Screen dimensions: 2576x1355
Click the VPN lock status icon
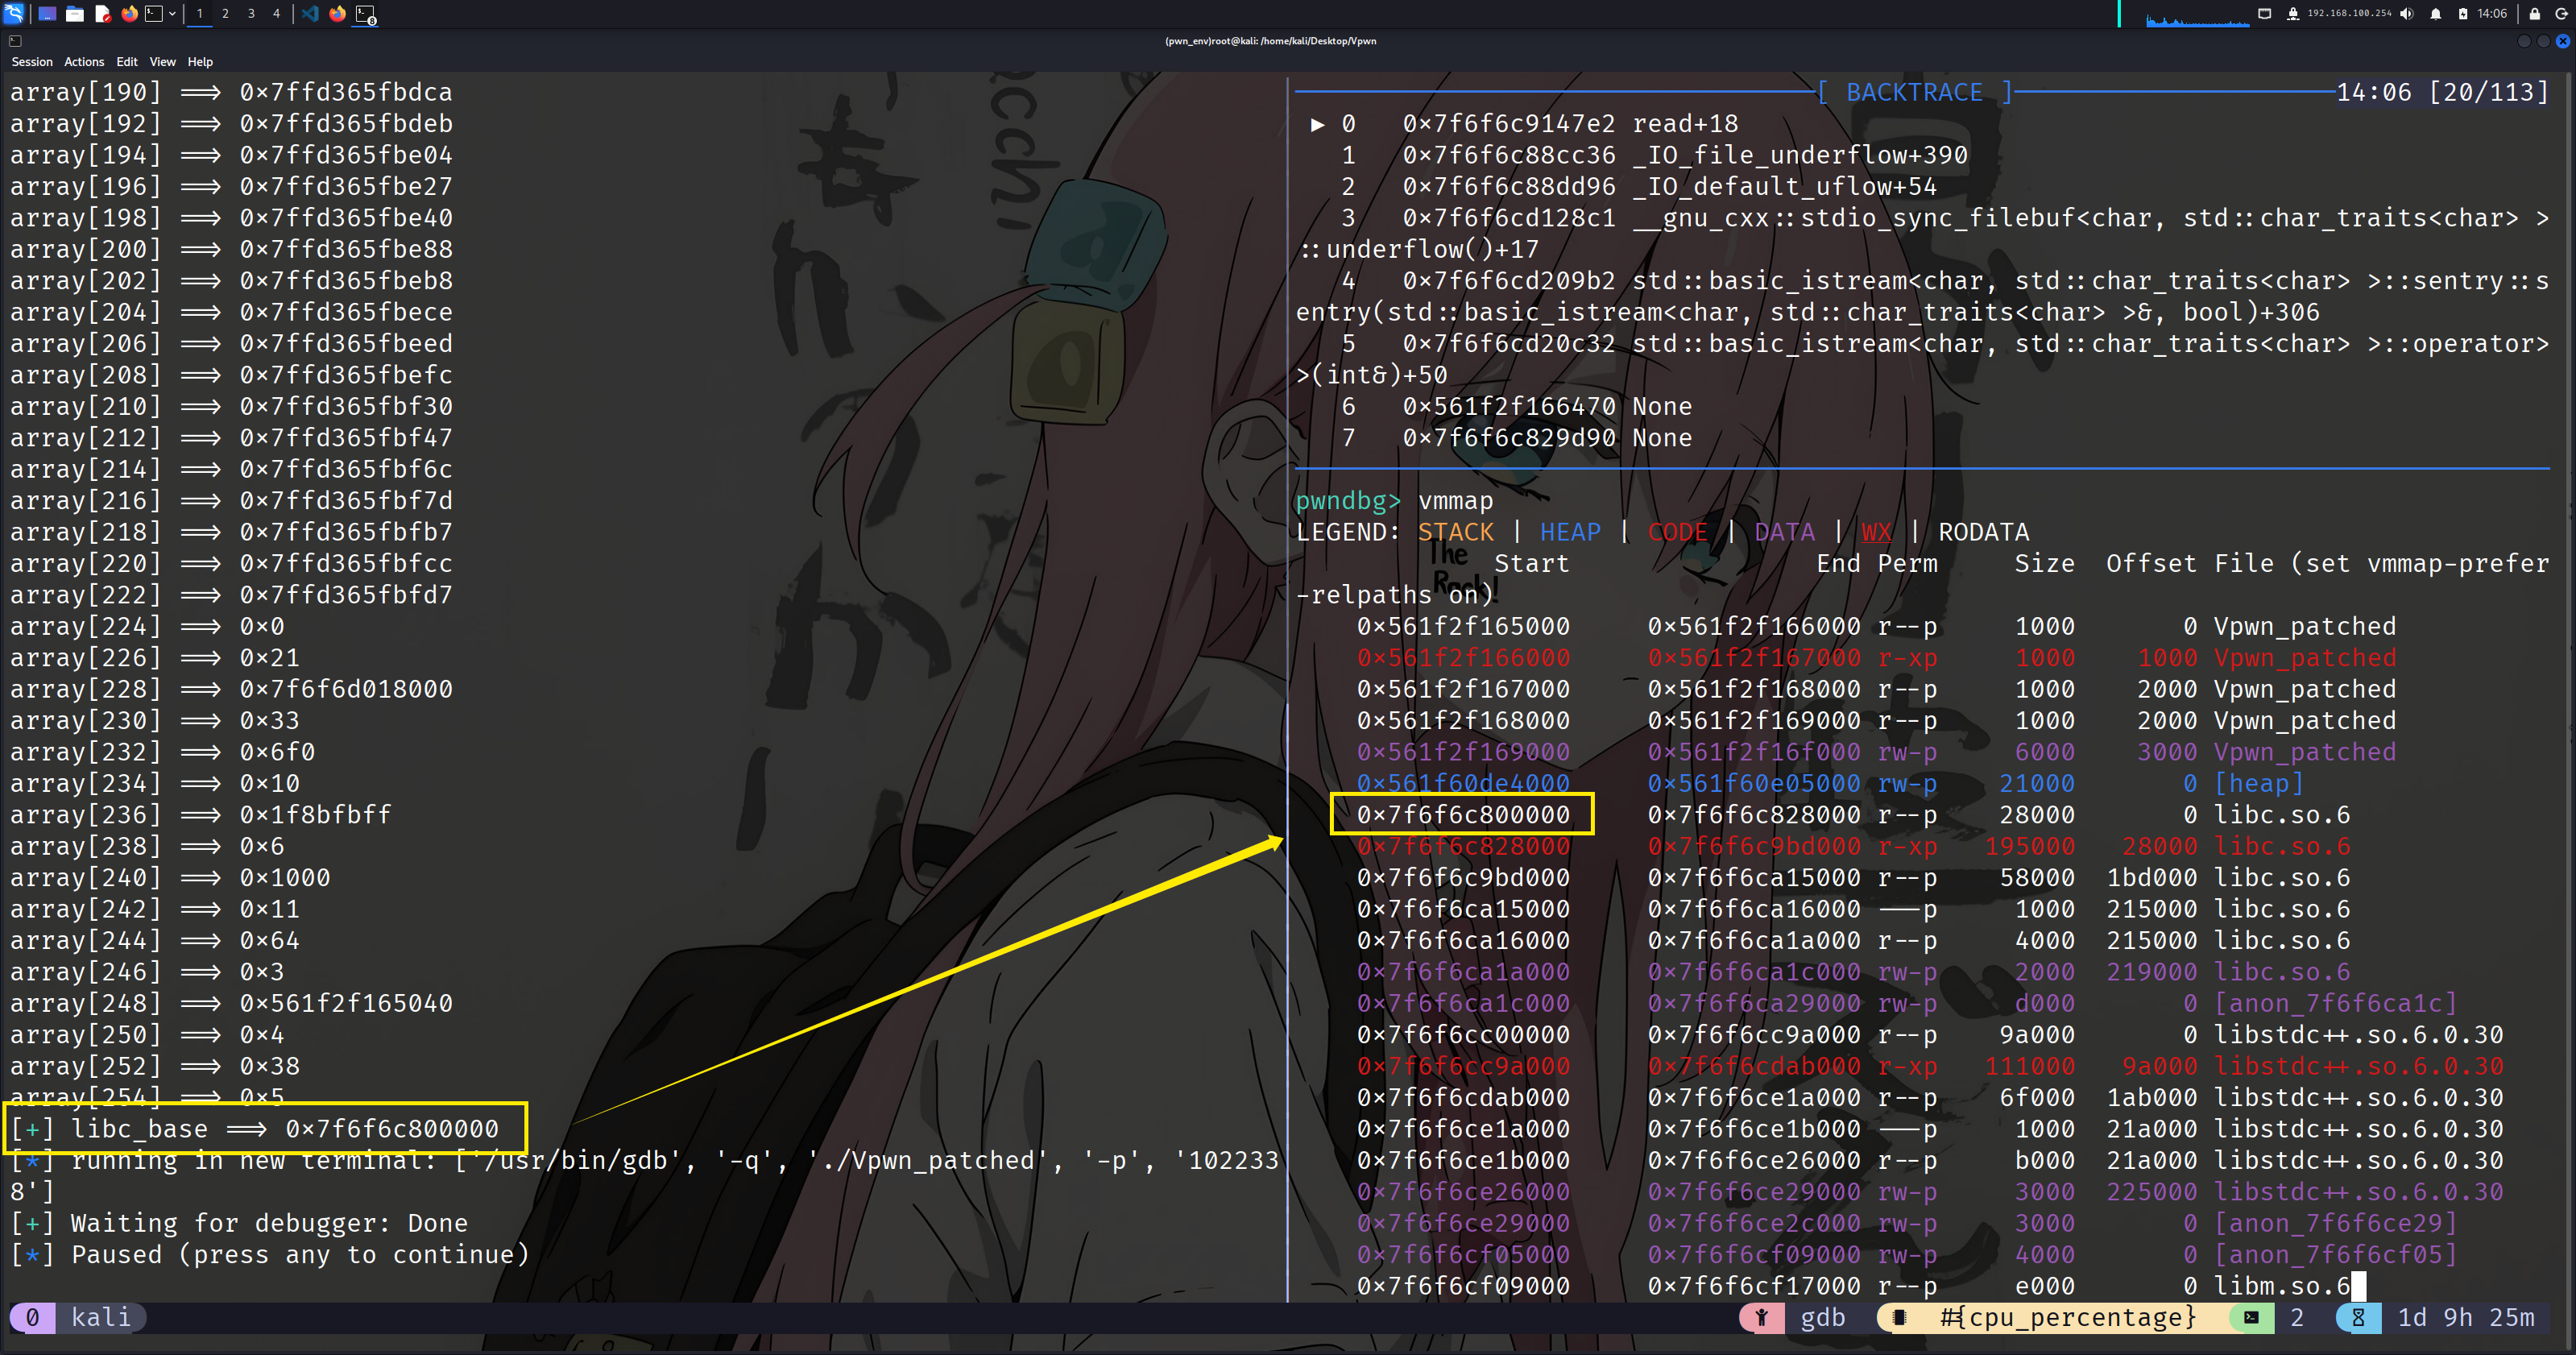click(x=2293, y=14)
